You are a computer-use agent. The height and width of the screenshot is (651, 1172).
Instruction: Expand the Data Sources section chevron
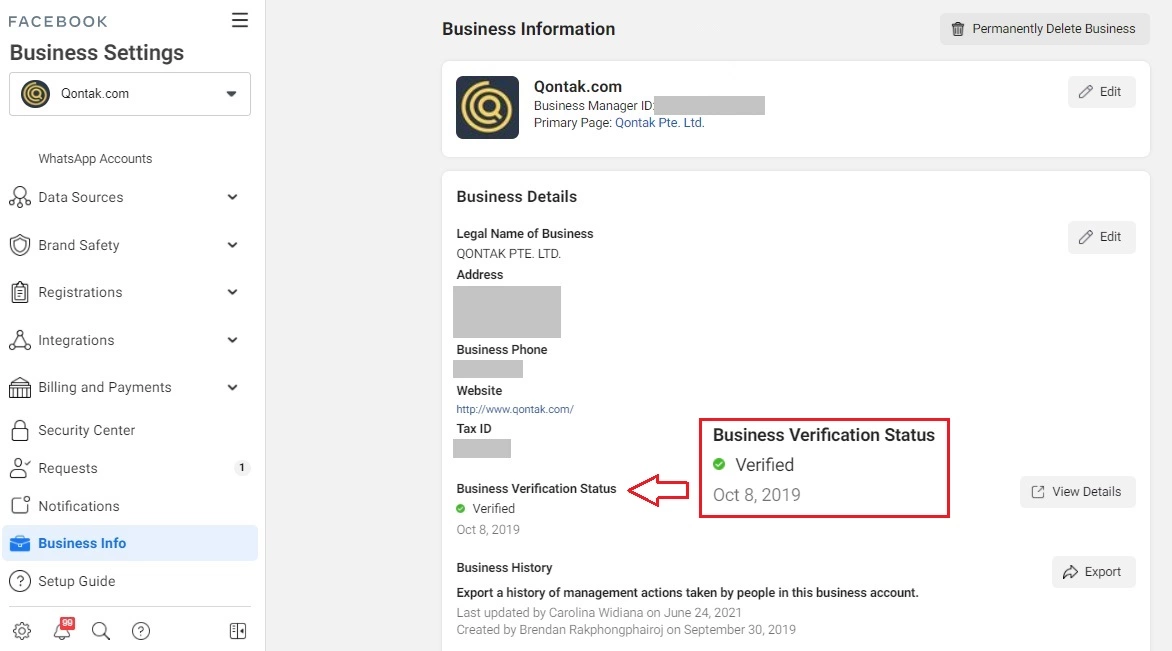[x=232, y=197]
